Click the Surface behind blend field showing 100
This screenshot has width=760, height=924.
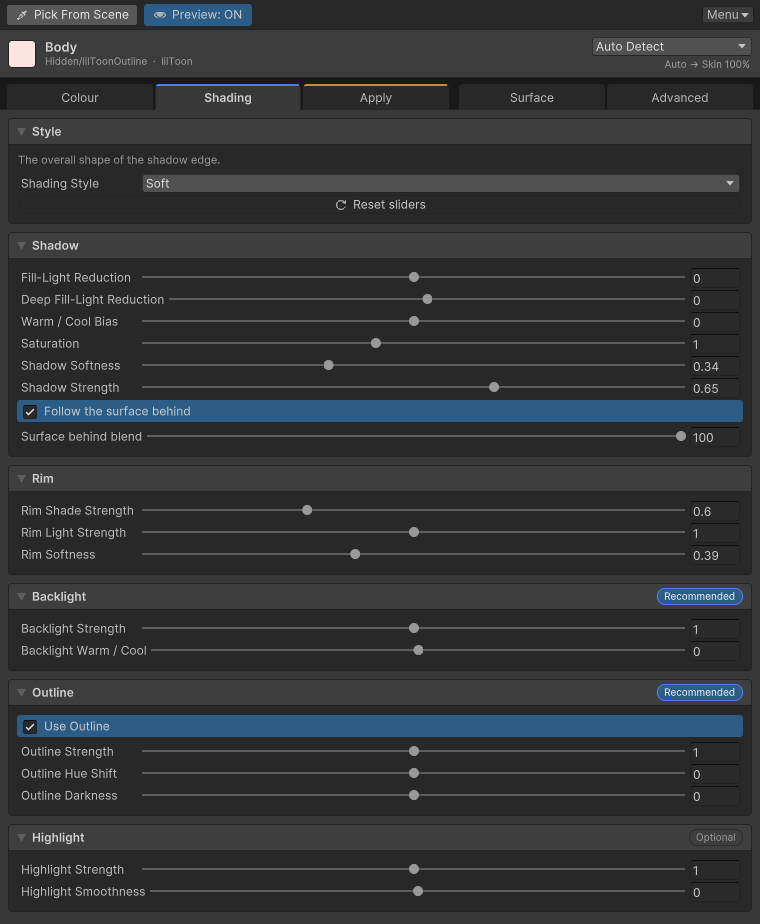(x=715, y=437)
